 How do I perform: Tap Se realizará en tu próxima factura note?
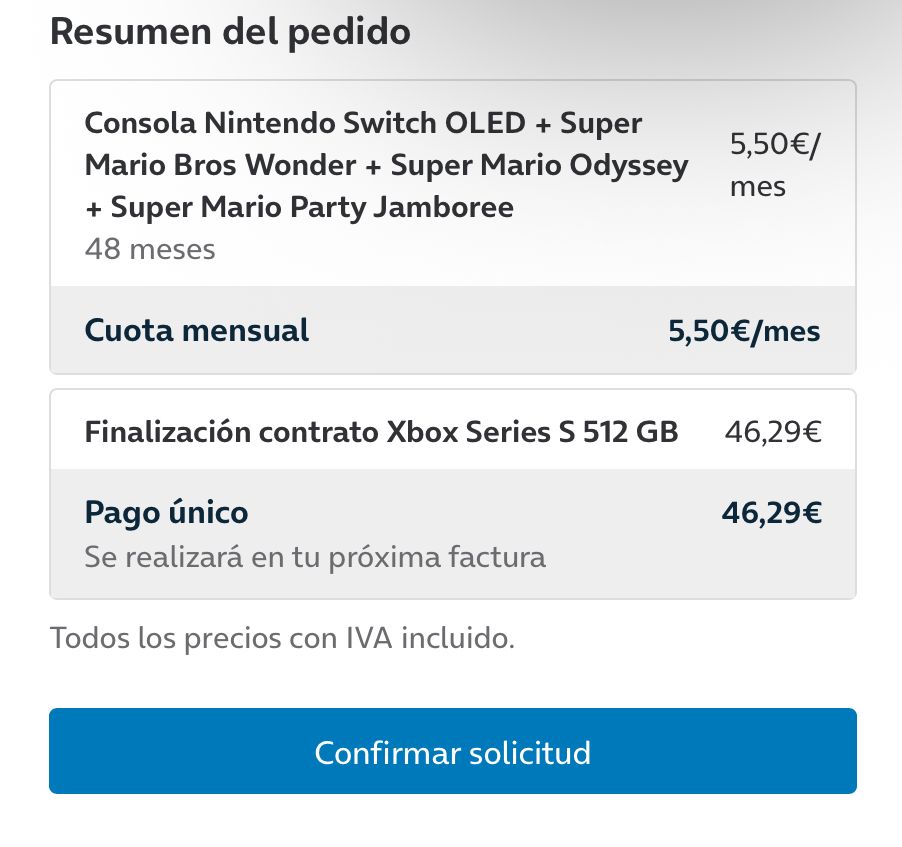[x=315, y=556]
